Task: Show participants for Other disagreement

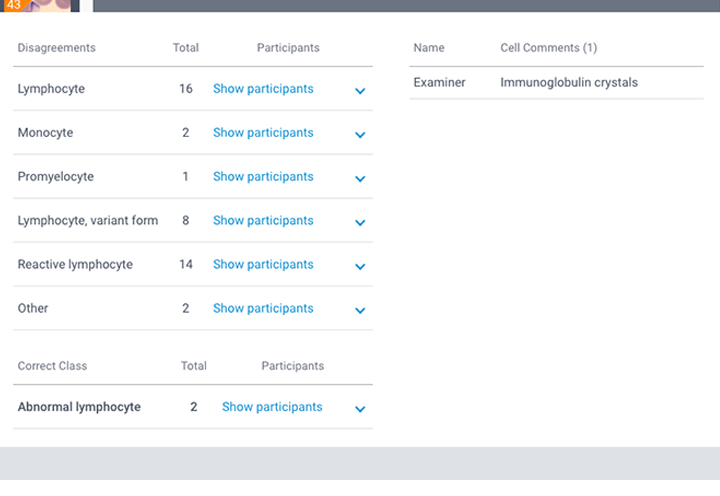Action: click(263, 308)
